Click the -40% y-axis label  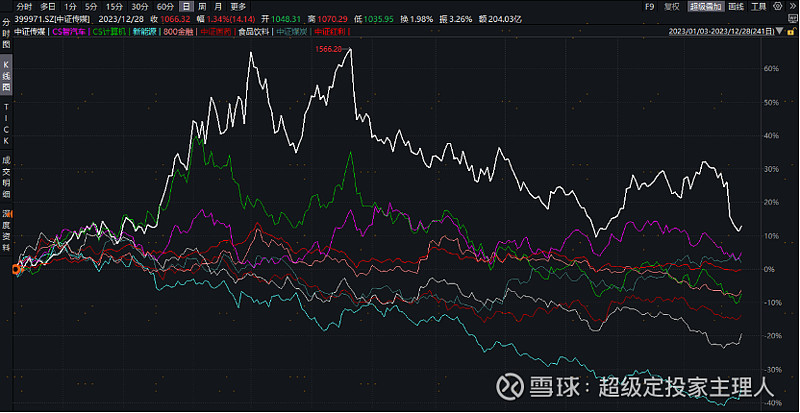[770, 402]
